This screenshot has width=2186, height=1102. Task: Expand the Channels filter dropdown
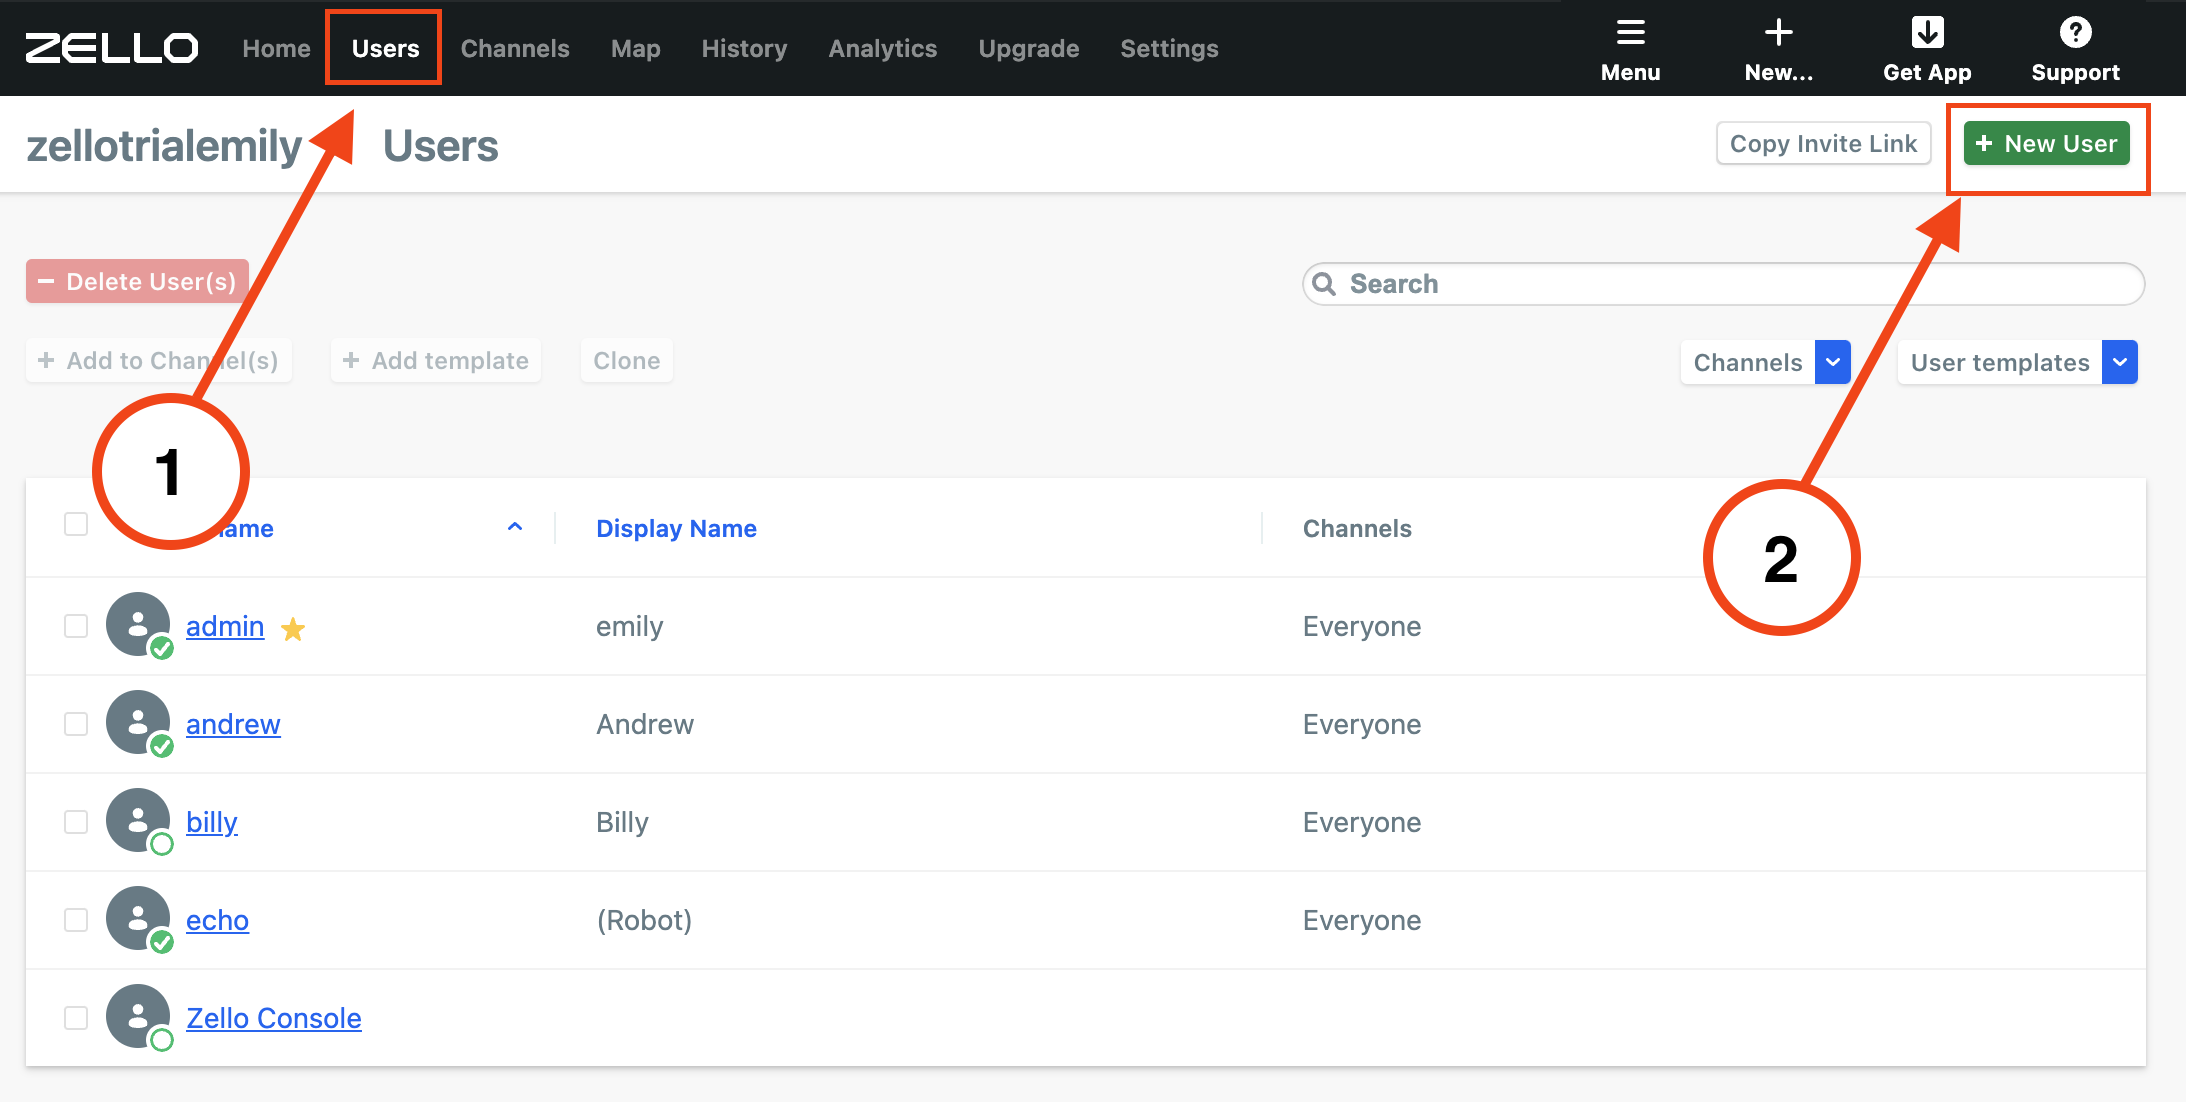point(1832,362)
